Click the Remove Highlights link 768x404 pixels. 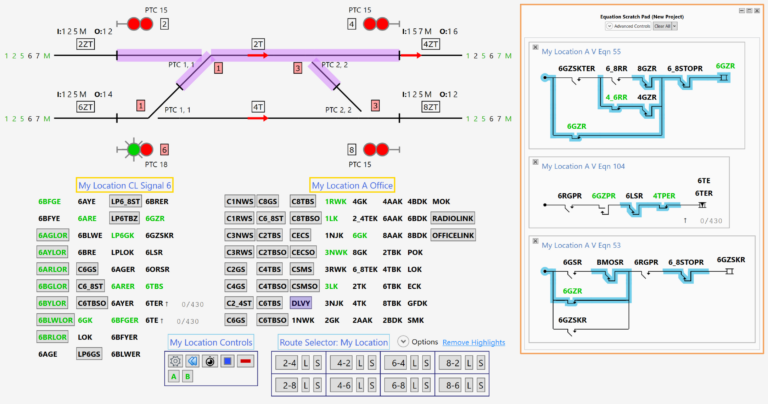[474, 342]
